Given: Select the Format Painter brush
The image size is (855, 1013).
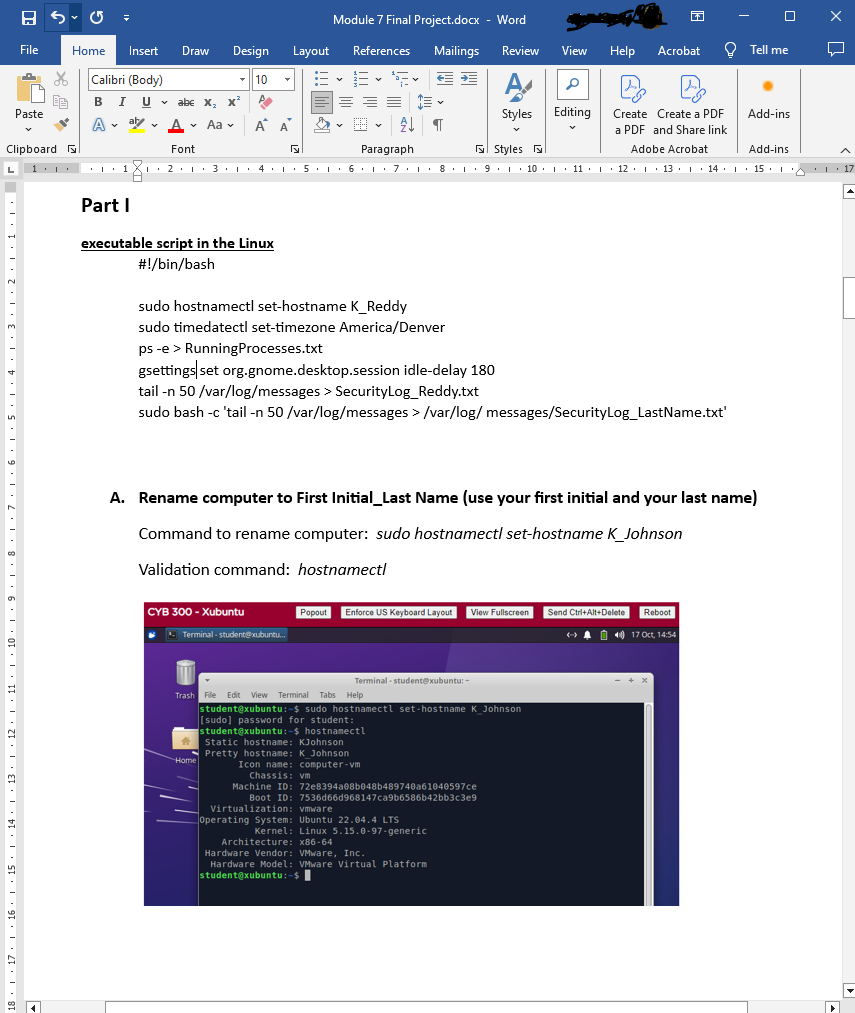Looking at the screenshot, I should 61,125.
